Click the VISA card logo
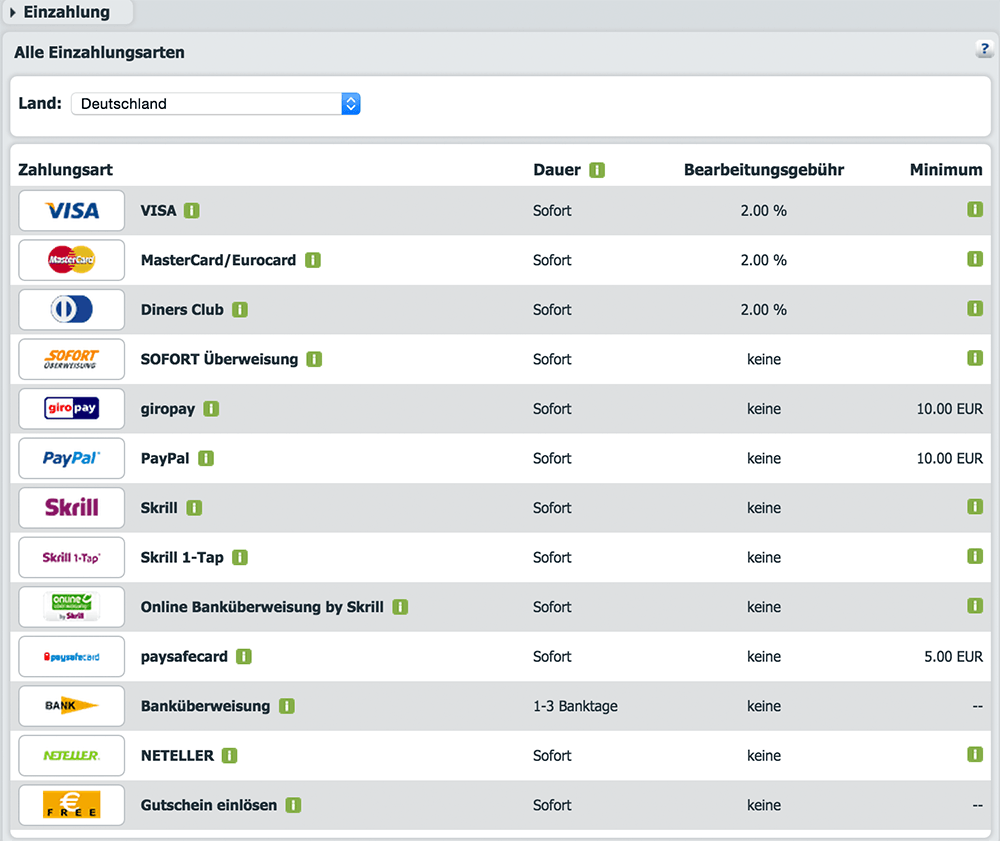 point(71,210)
